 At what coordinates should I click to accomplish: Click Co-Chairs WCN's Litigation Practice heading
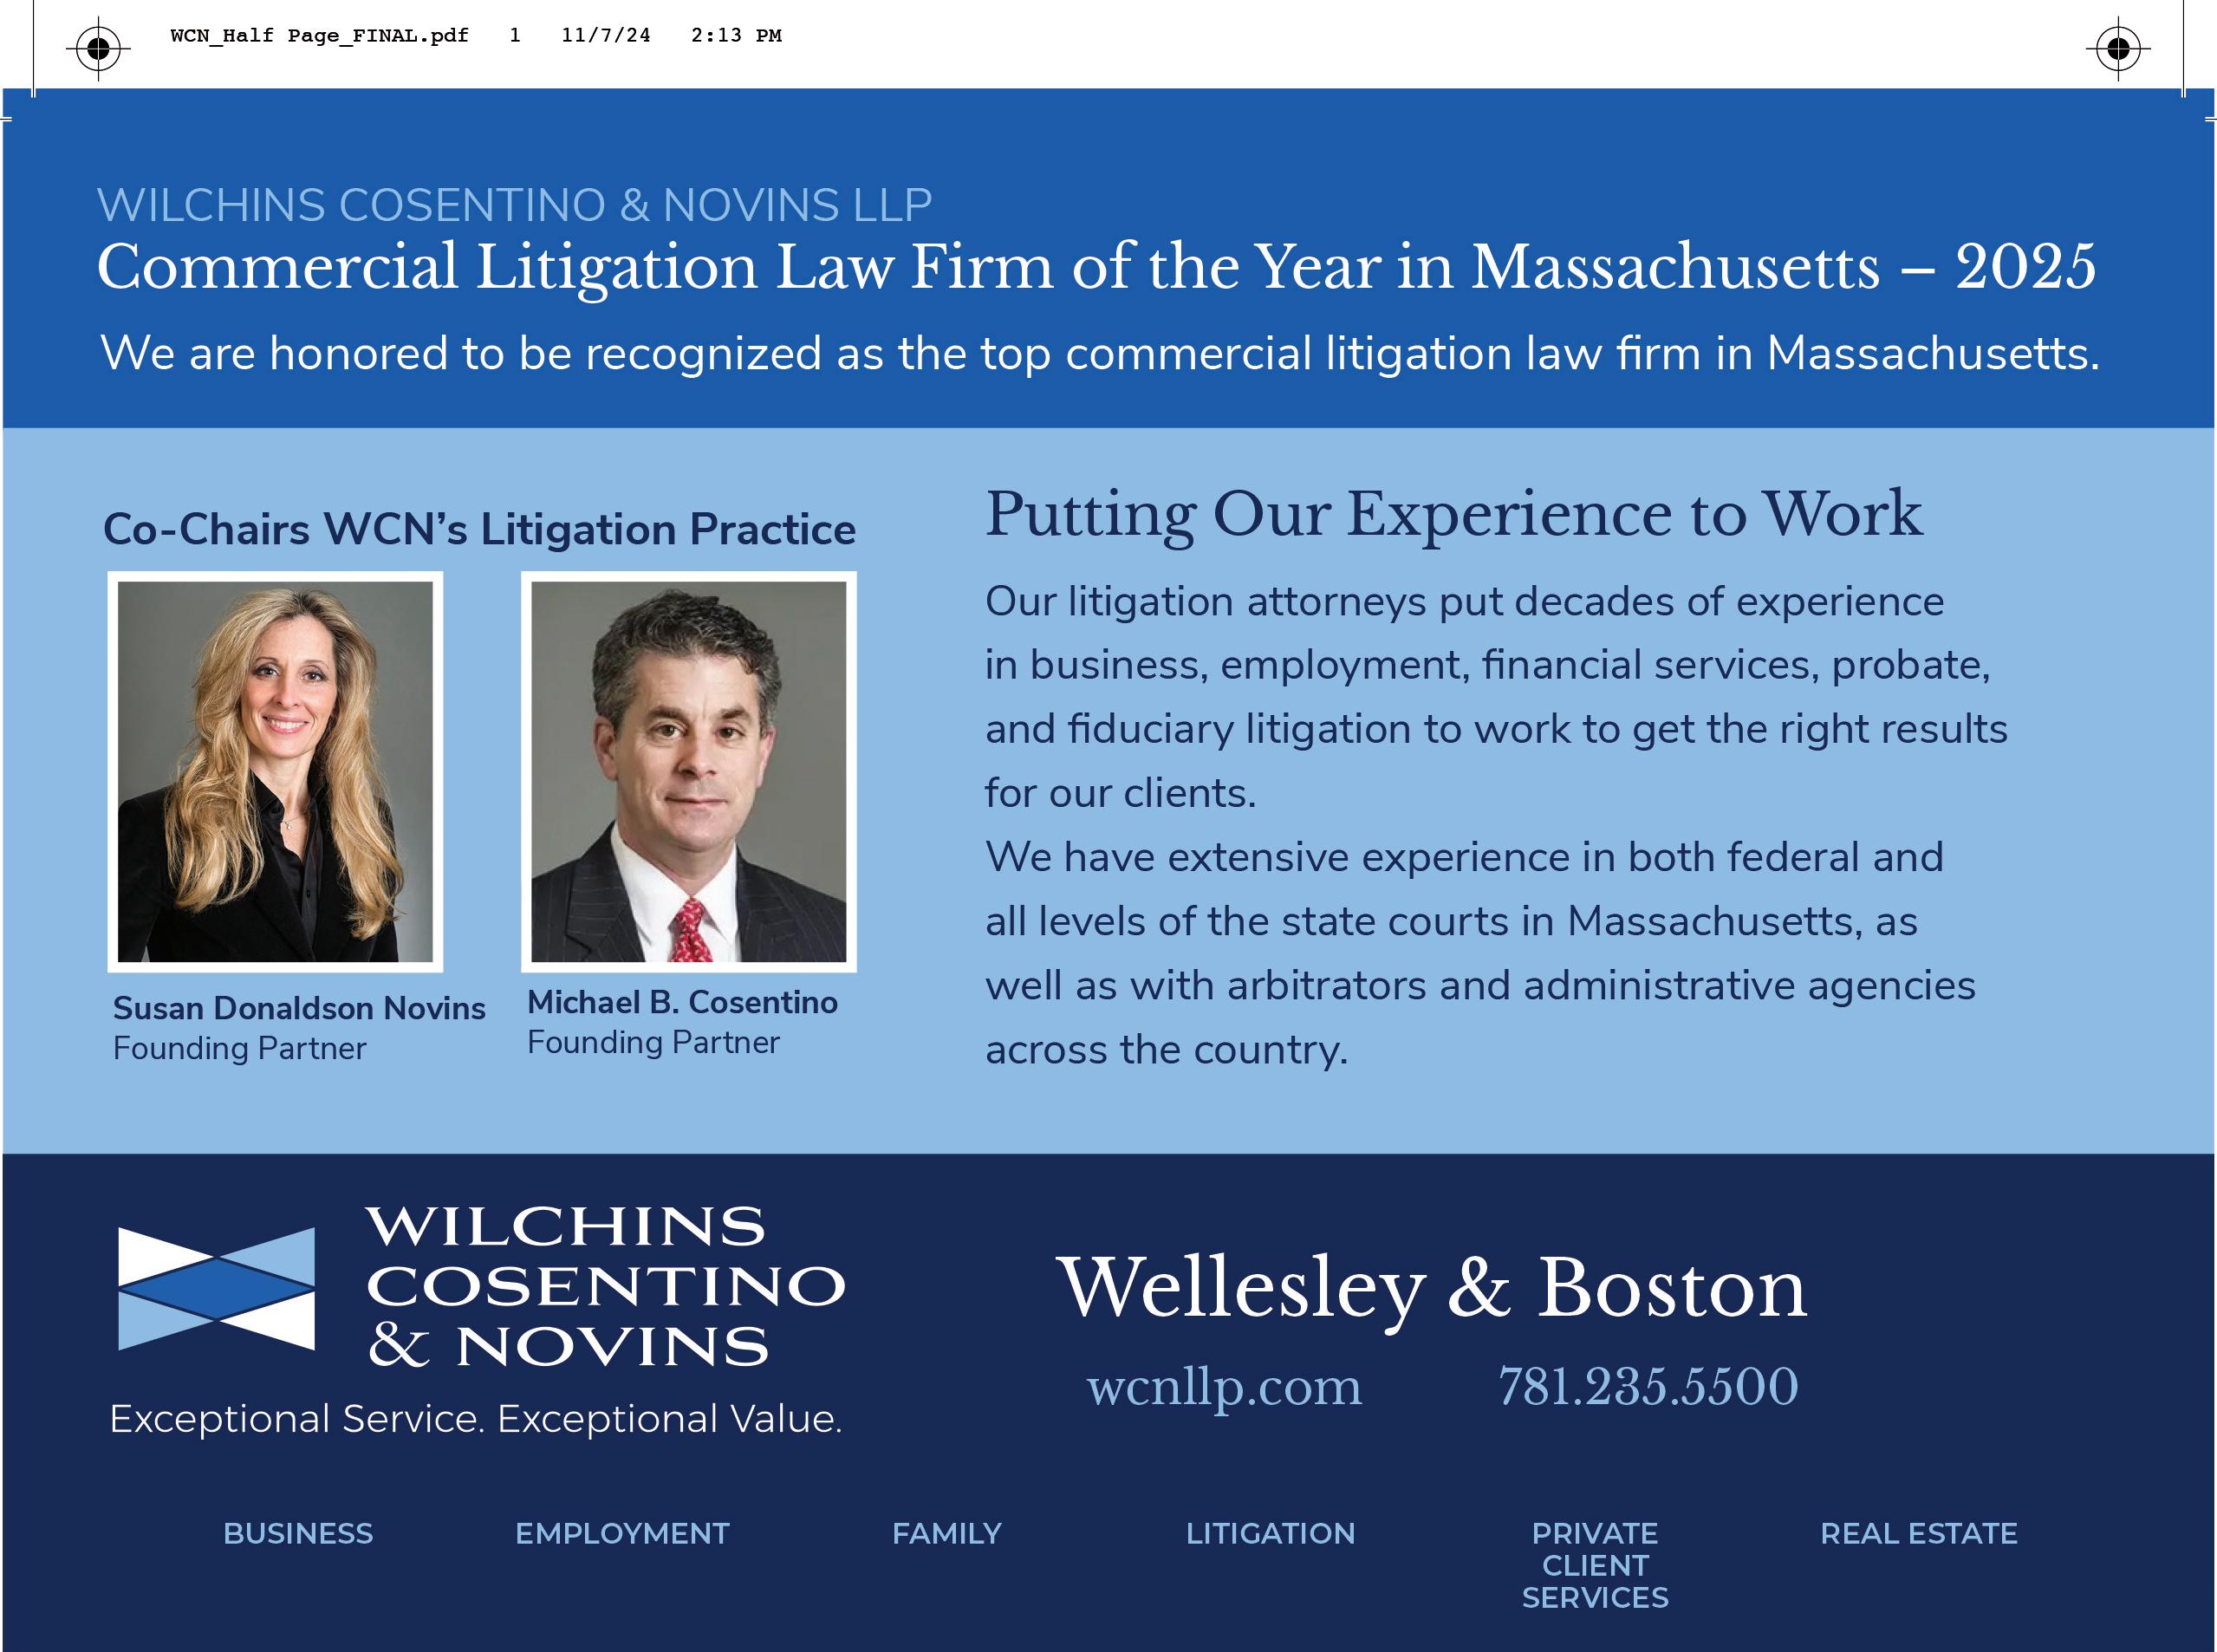click(479, 530)
